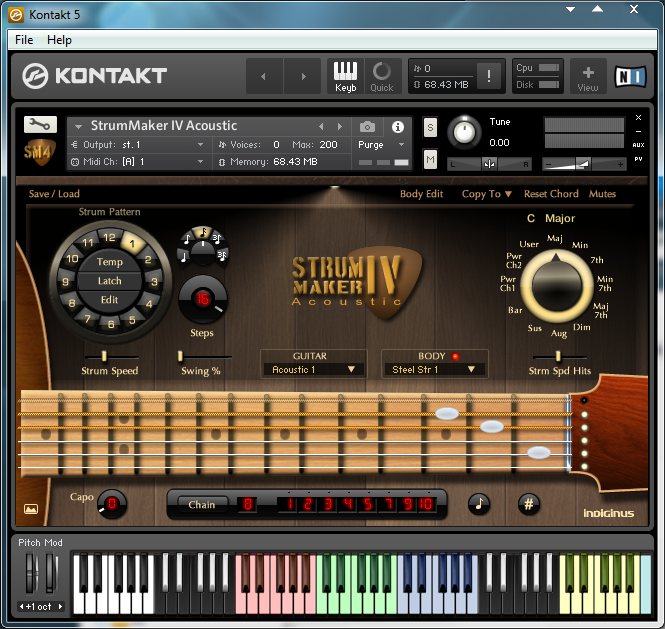Image resolution: width=665 pixels, height=629 pixels.
Task: Open instrument info 'i' icon
Action: 398,127
